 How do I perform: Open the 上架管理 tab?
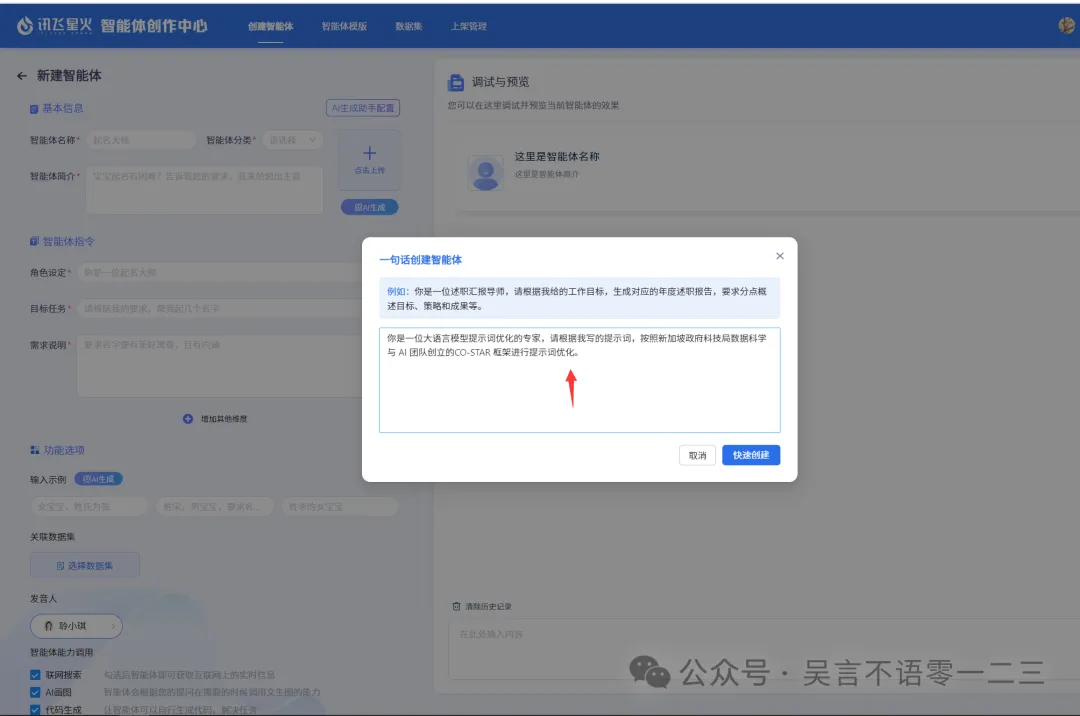(x=468, y=26)
